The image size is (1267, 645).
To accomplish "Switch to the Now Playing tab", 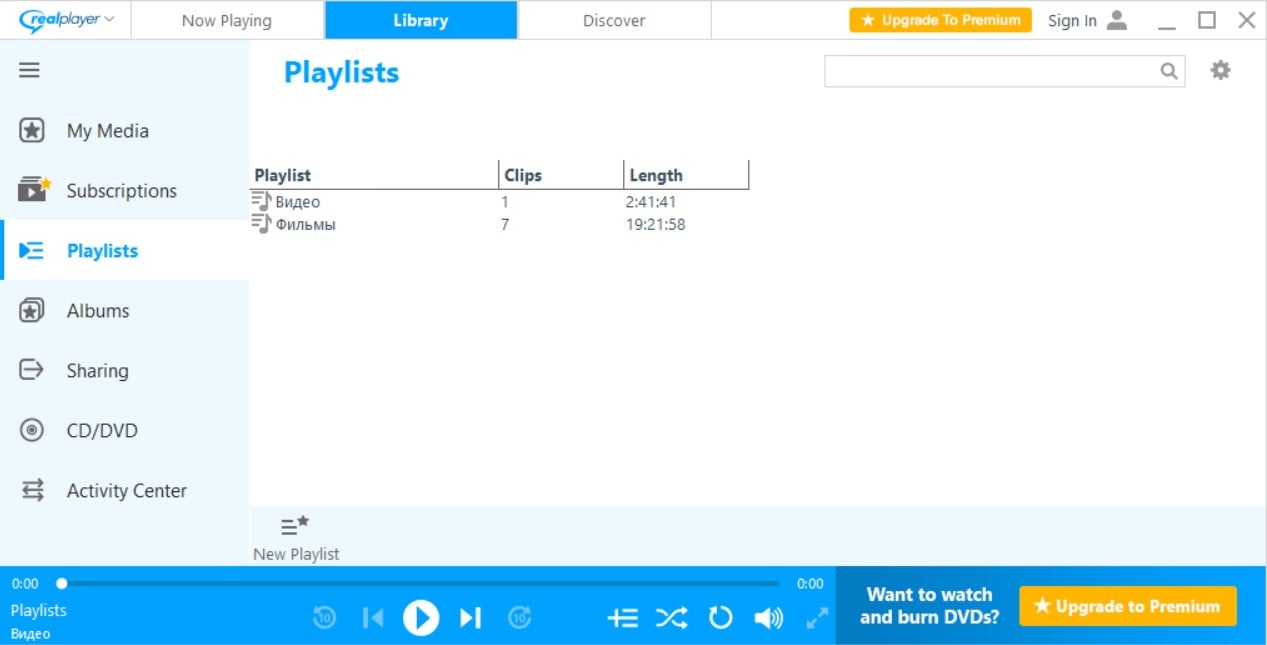I will click(x=227, y=20).
